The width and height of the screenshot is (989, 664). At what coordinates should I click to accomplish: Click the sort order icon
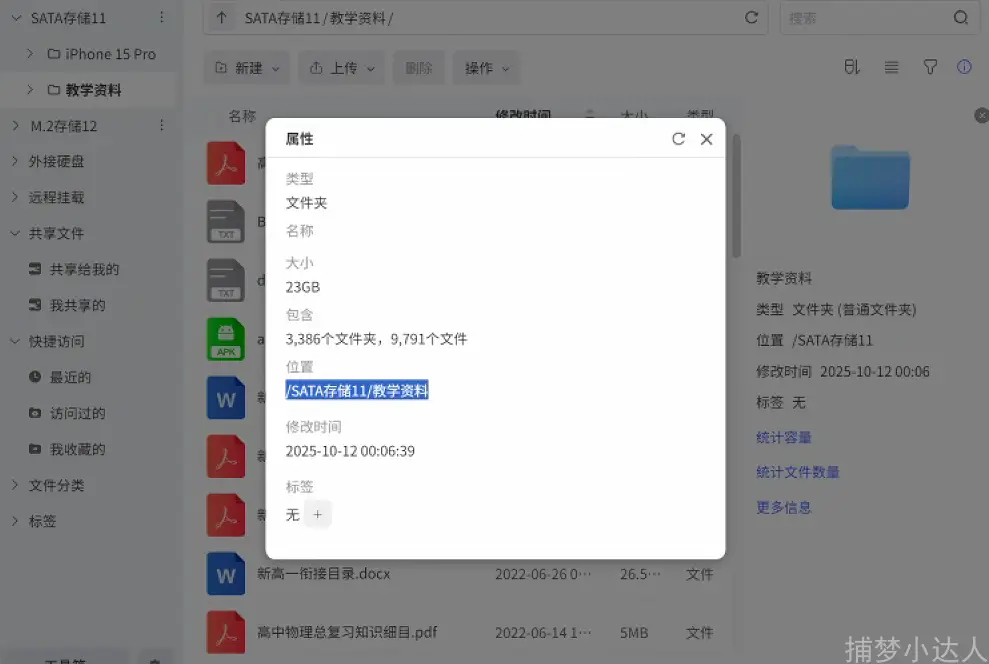coord(851,67)
